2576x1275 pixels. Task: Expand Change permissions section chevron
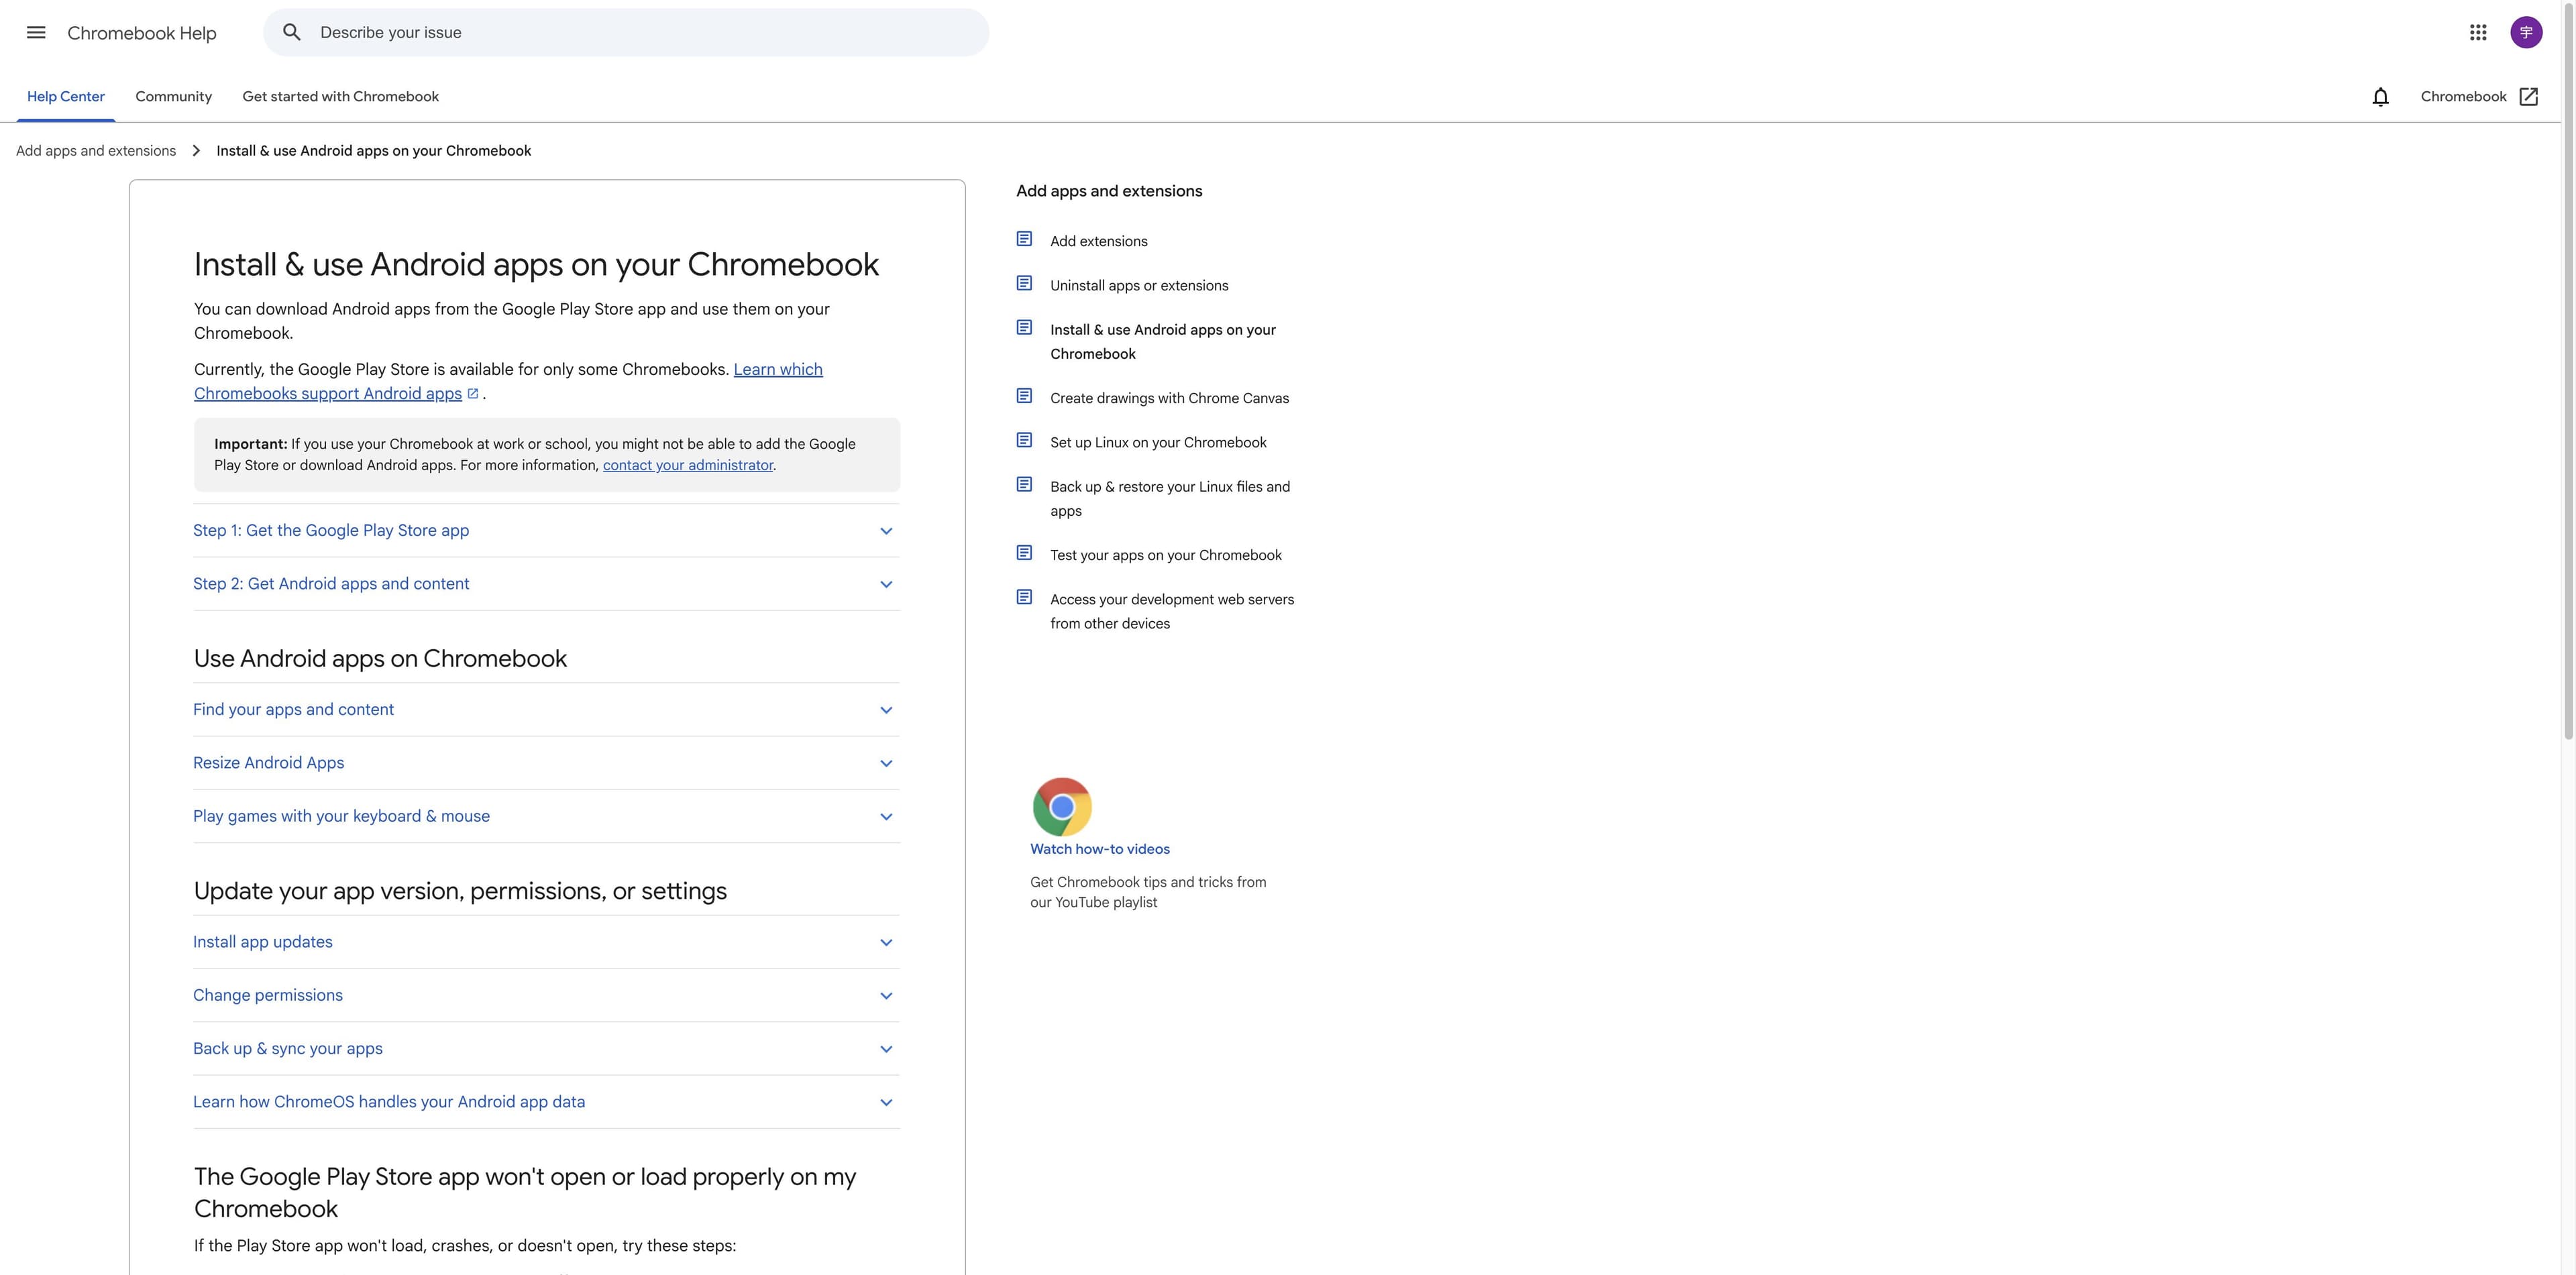[x=886, y=996]
